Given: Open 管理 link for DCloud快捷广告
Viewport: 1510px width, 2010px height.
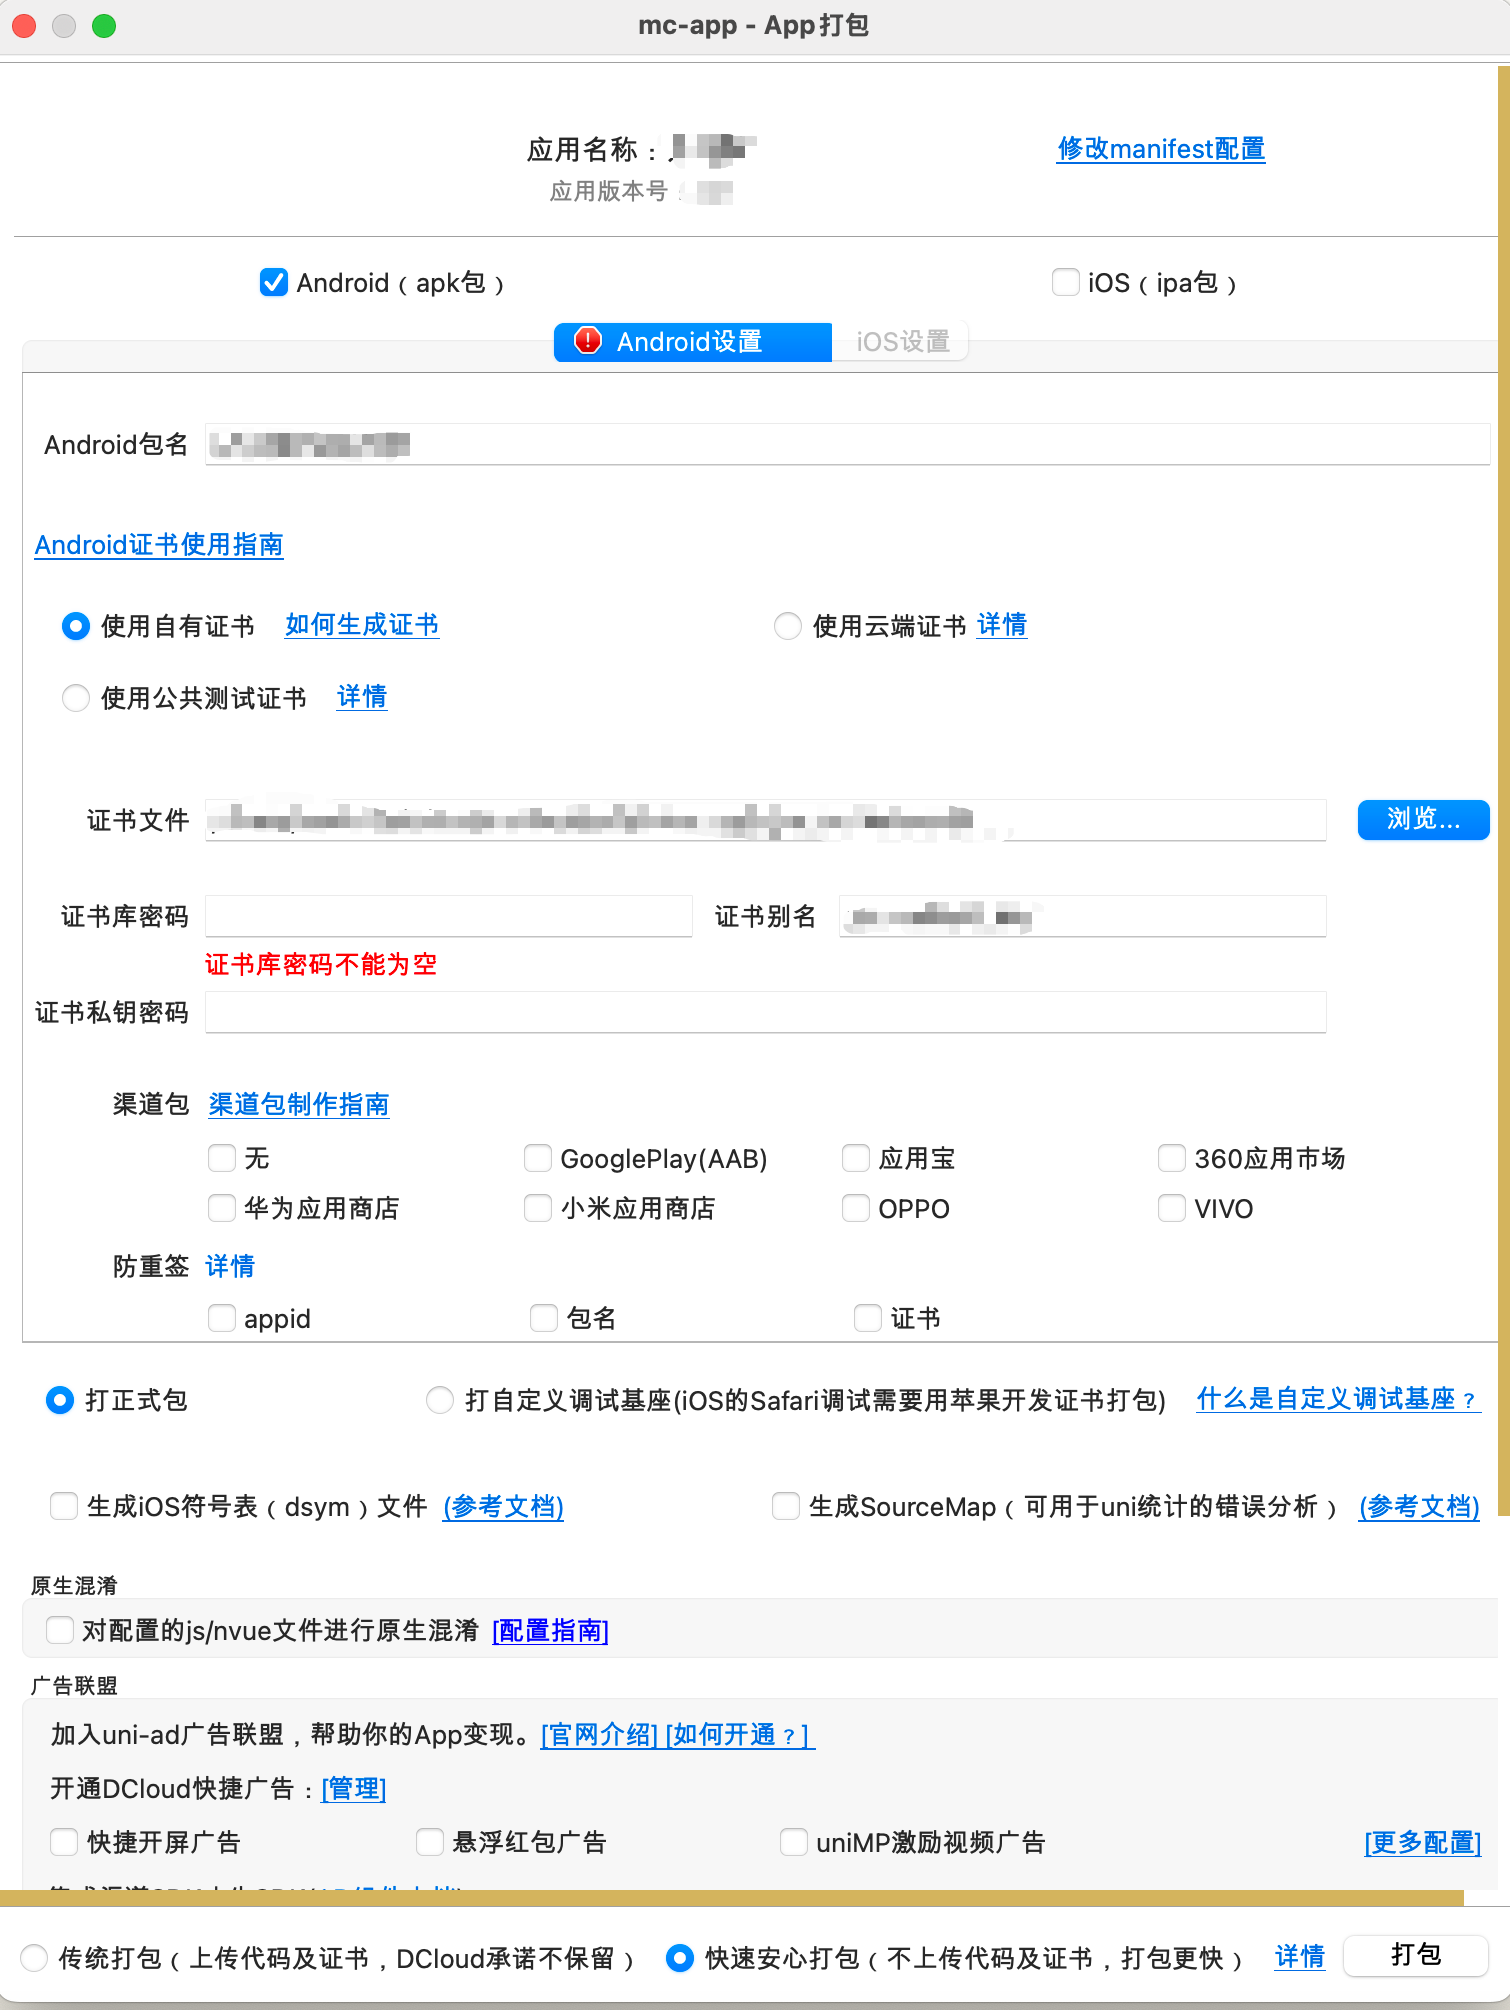Looking at the screenshot, I should point(354,1788).
